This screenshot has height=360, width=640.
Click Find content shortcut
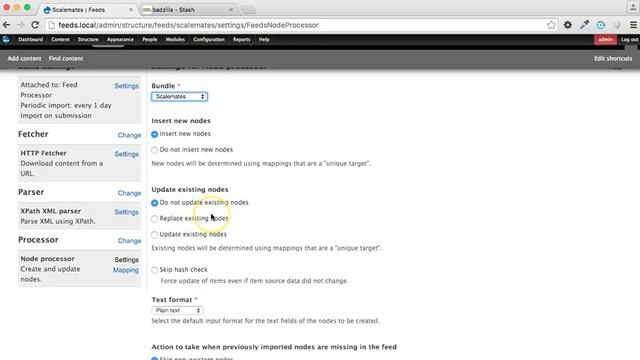pyautogui.click(x=66, y=58)
